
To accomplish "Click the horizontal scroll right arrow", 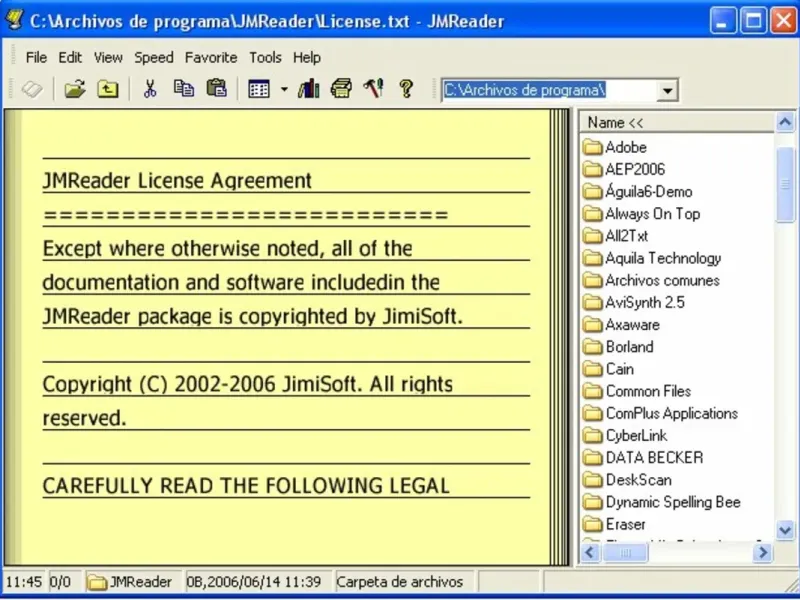I will (x=763, y=552).
